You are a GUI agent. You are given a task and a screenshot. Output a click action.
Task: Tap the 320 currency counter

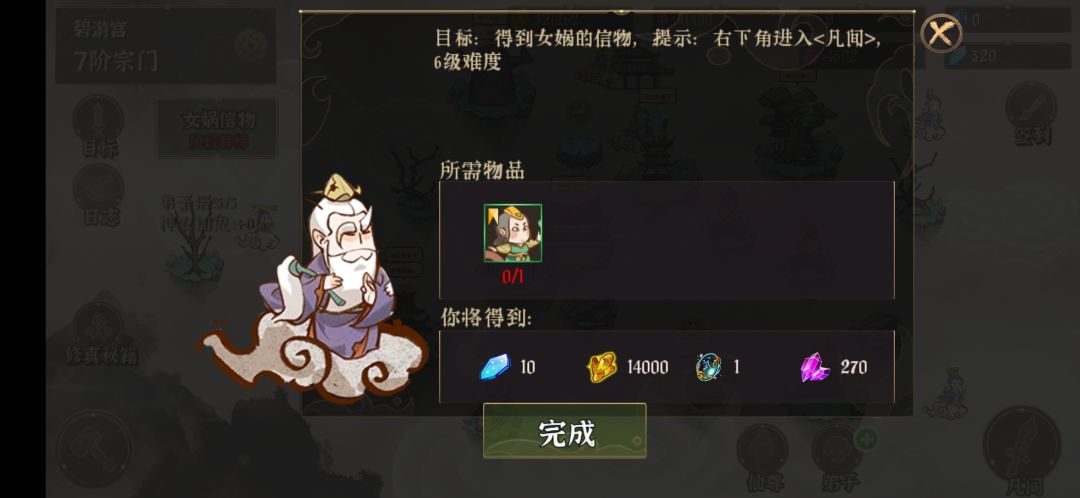point(1011,56)
